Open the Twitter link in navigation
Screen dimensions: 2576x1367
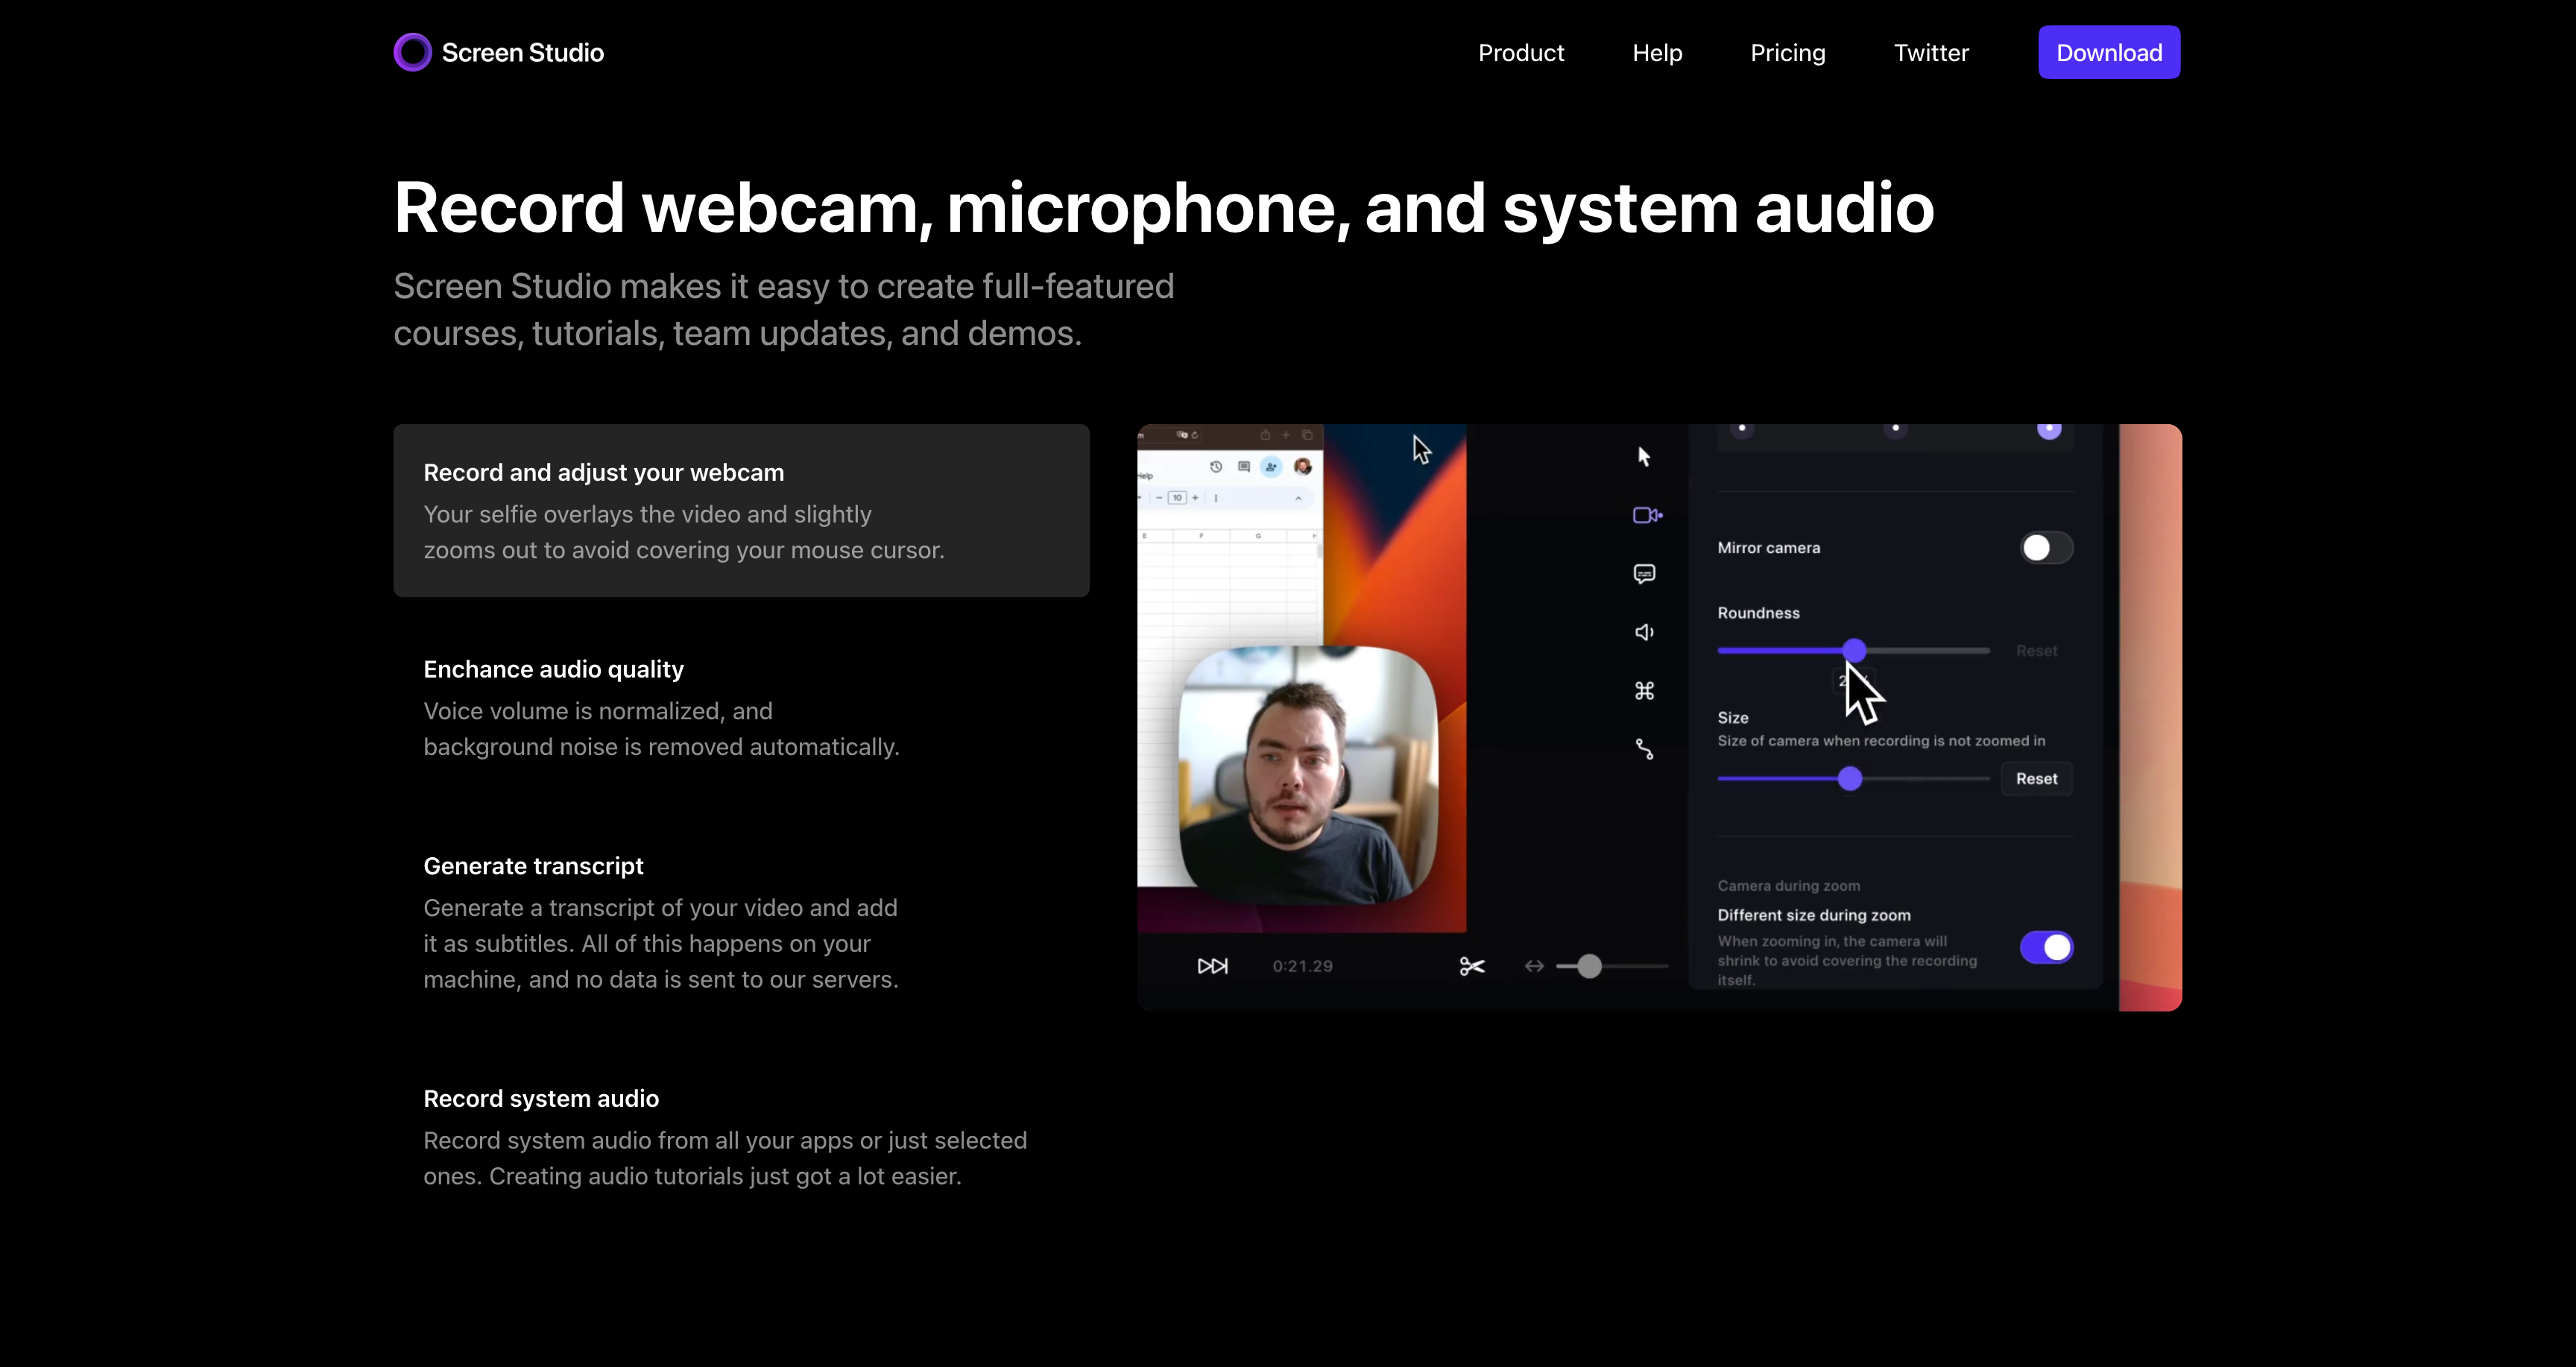click(1931, 53)
